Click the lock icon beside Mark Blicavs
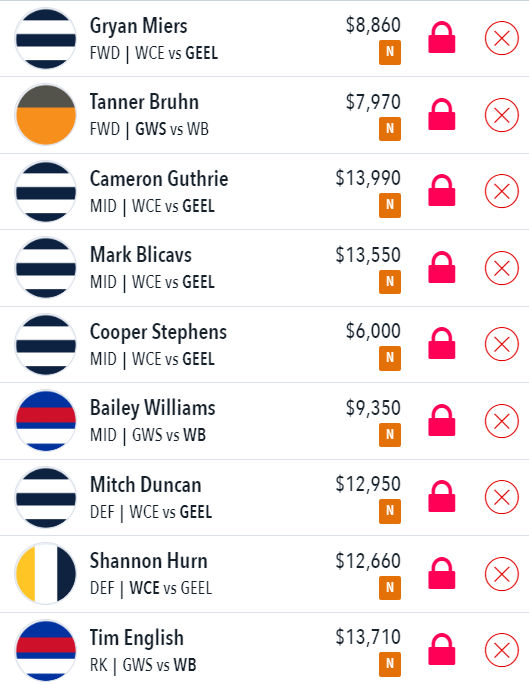 [442, 267]
